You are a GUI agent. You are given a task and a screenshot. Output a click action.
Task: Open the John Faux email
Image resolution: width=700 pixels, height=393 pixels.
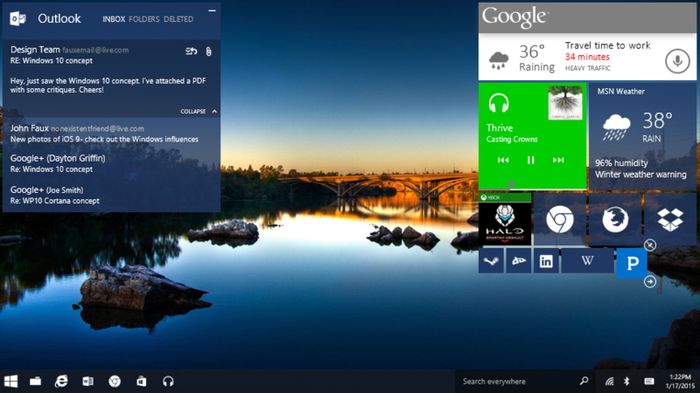point(111,134)
